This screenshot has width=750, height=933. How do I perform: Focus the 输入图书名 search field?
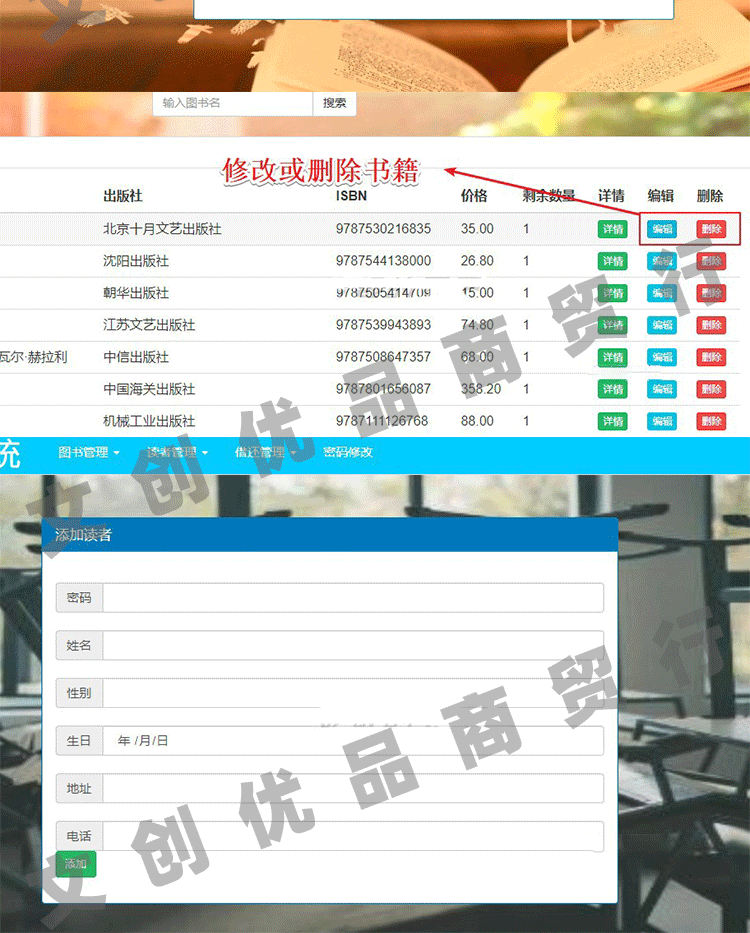pyautogui.click(x=233, y=104)
